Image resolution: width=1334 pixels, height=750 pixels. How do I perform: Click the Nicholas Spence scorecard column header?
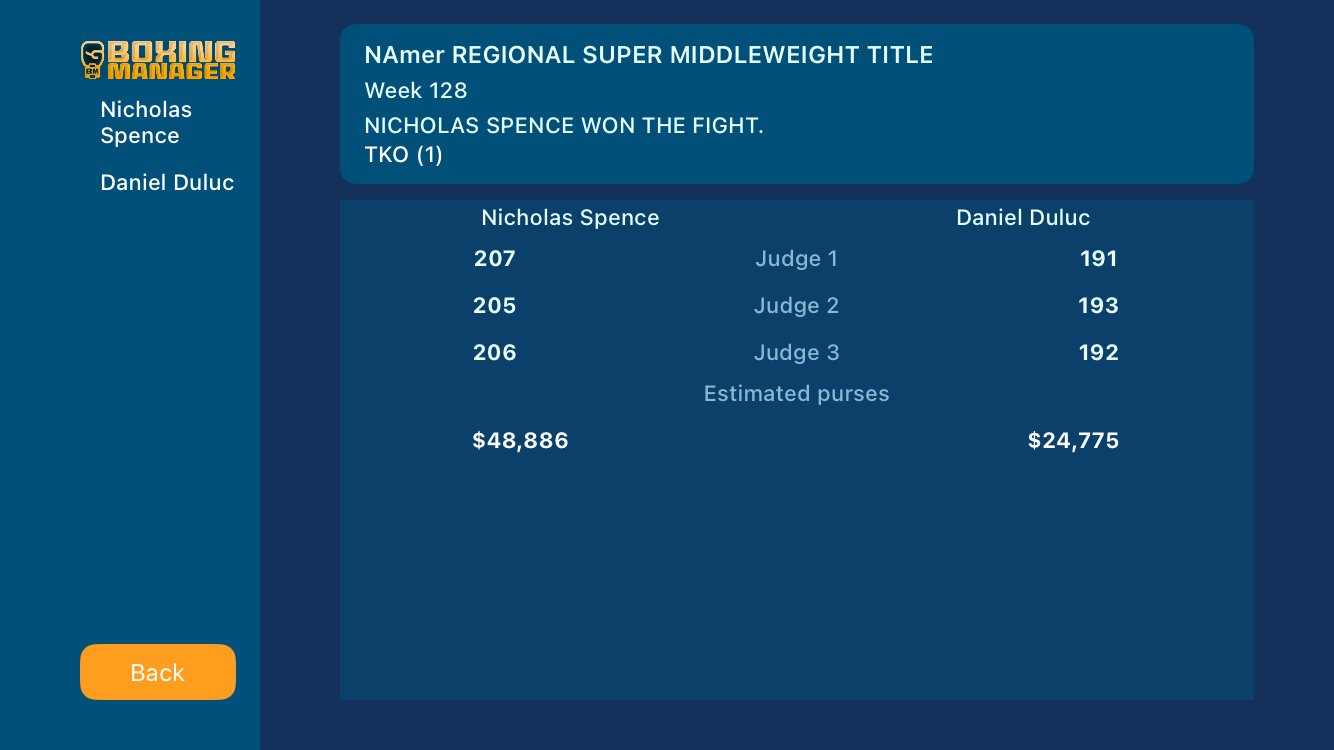click(x=570, y=218)
